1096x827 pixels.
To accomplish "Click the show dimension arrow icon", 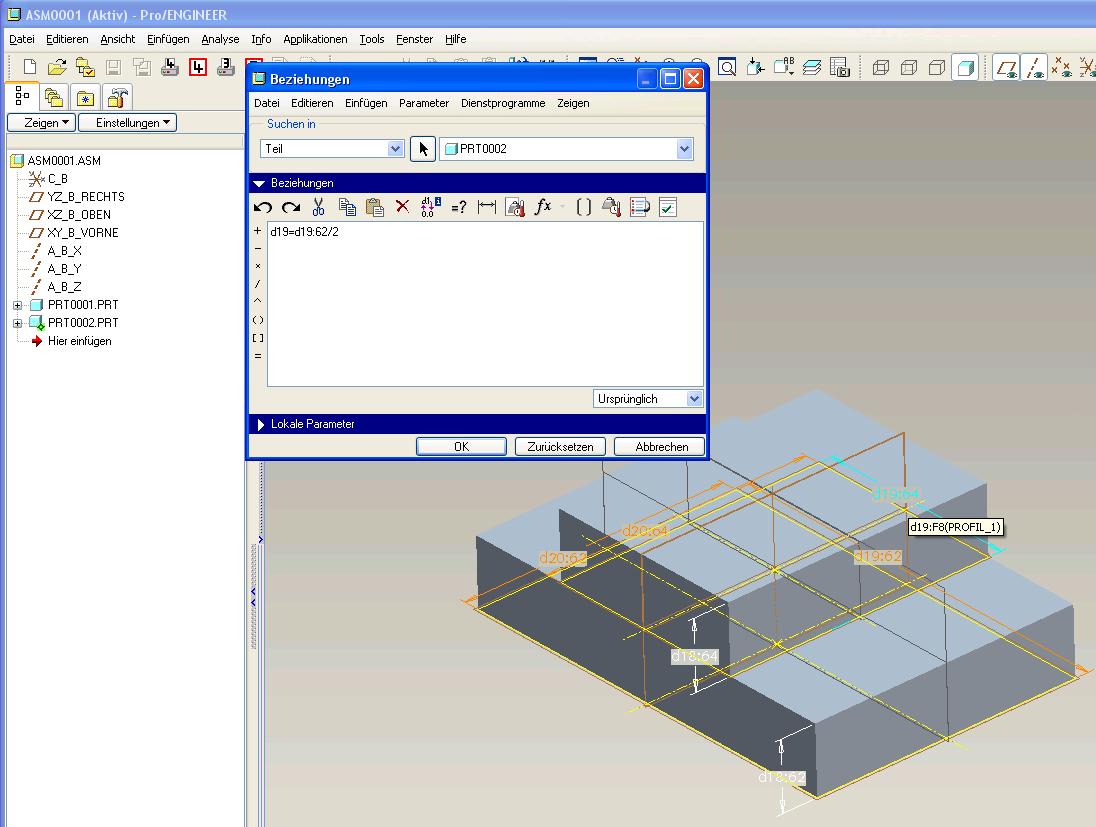I will point(486,207).
